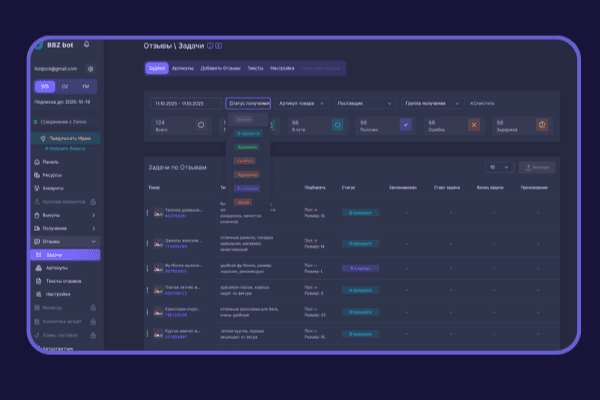This screenshot has width=600, height=400.
Task: Click the notification bell icon
Action: coord(87,44)
